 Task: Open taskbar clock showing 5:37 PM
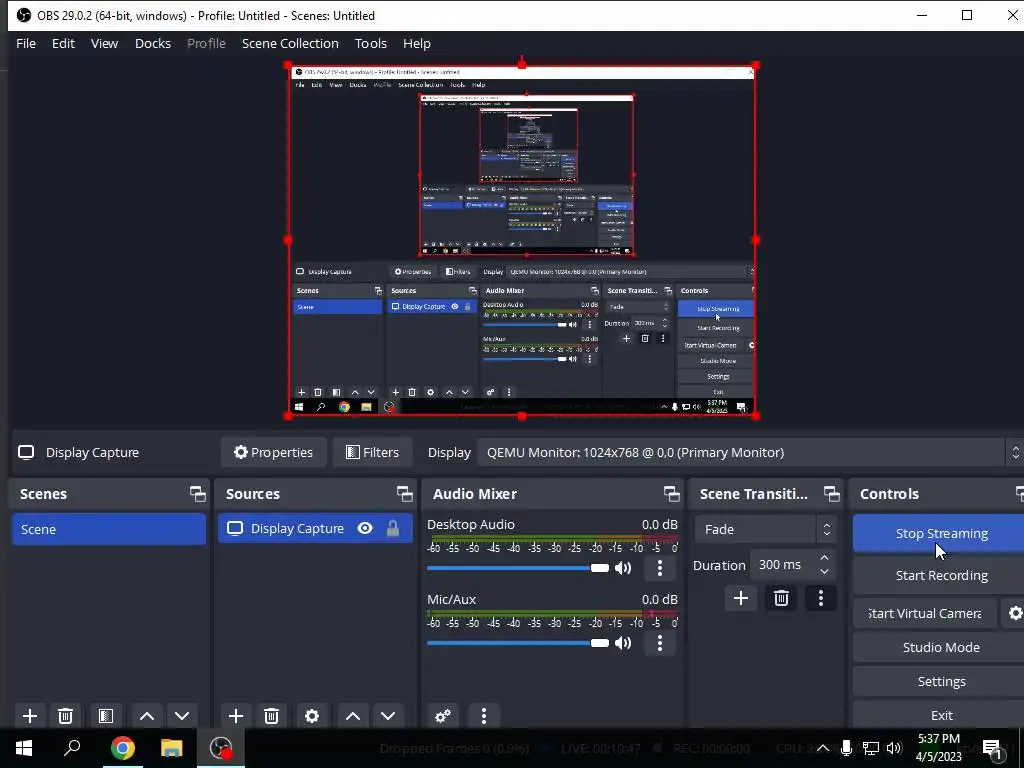click(x=938, y=748)
